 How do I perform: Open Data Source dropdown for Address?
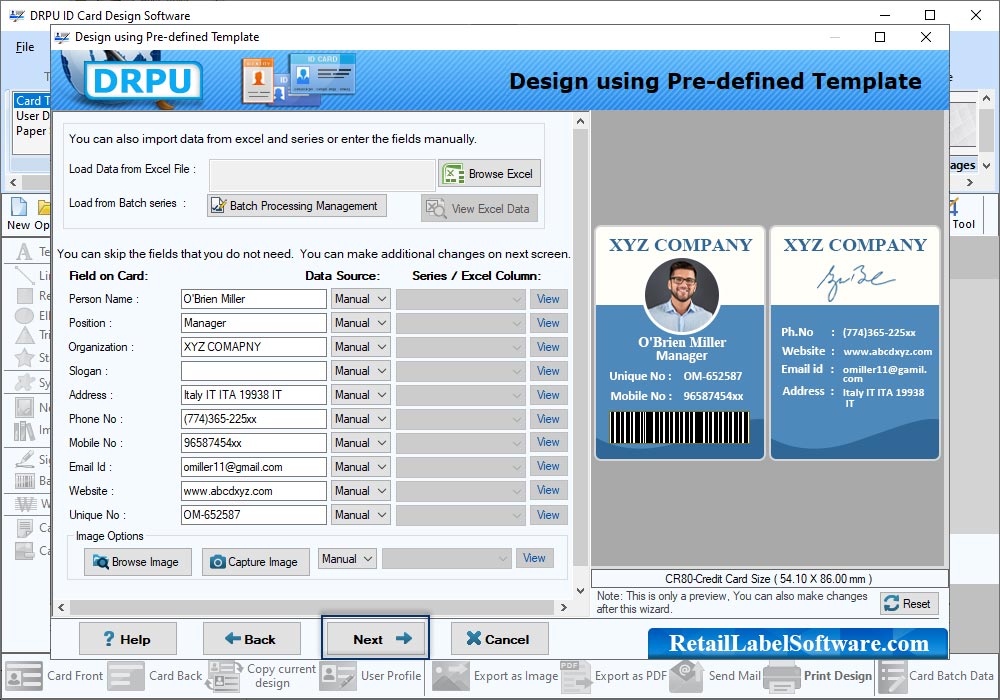click(360, 395)
